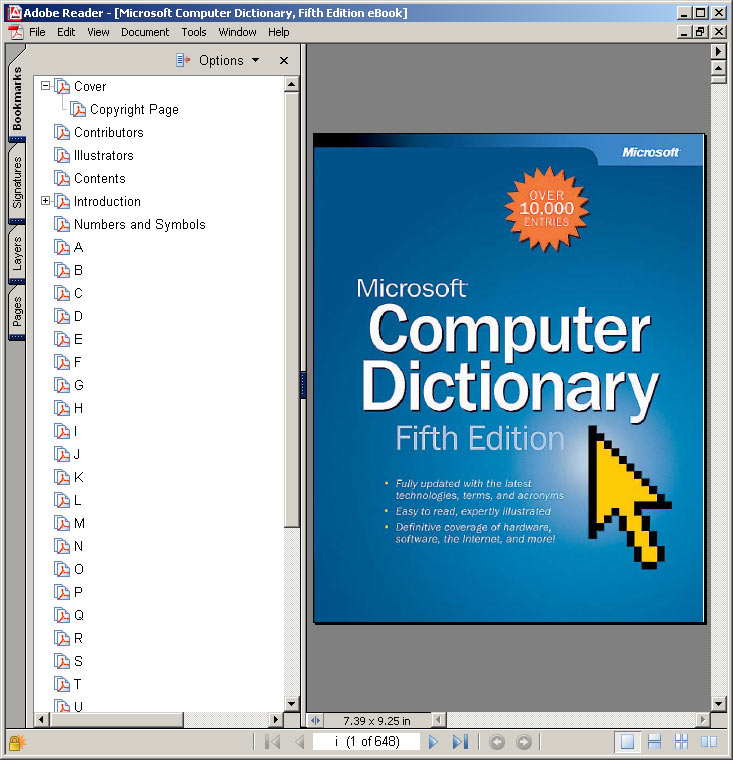
Task: Click the bookmarks panel scroll down arrow
Action: [x=291, y=703]
